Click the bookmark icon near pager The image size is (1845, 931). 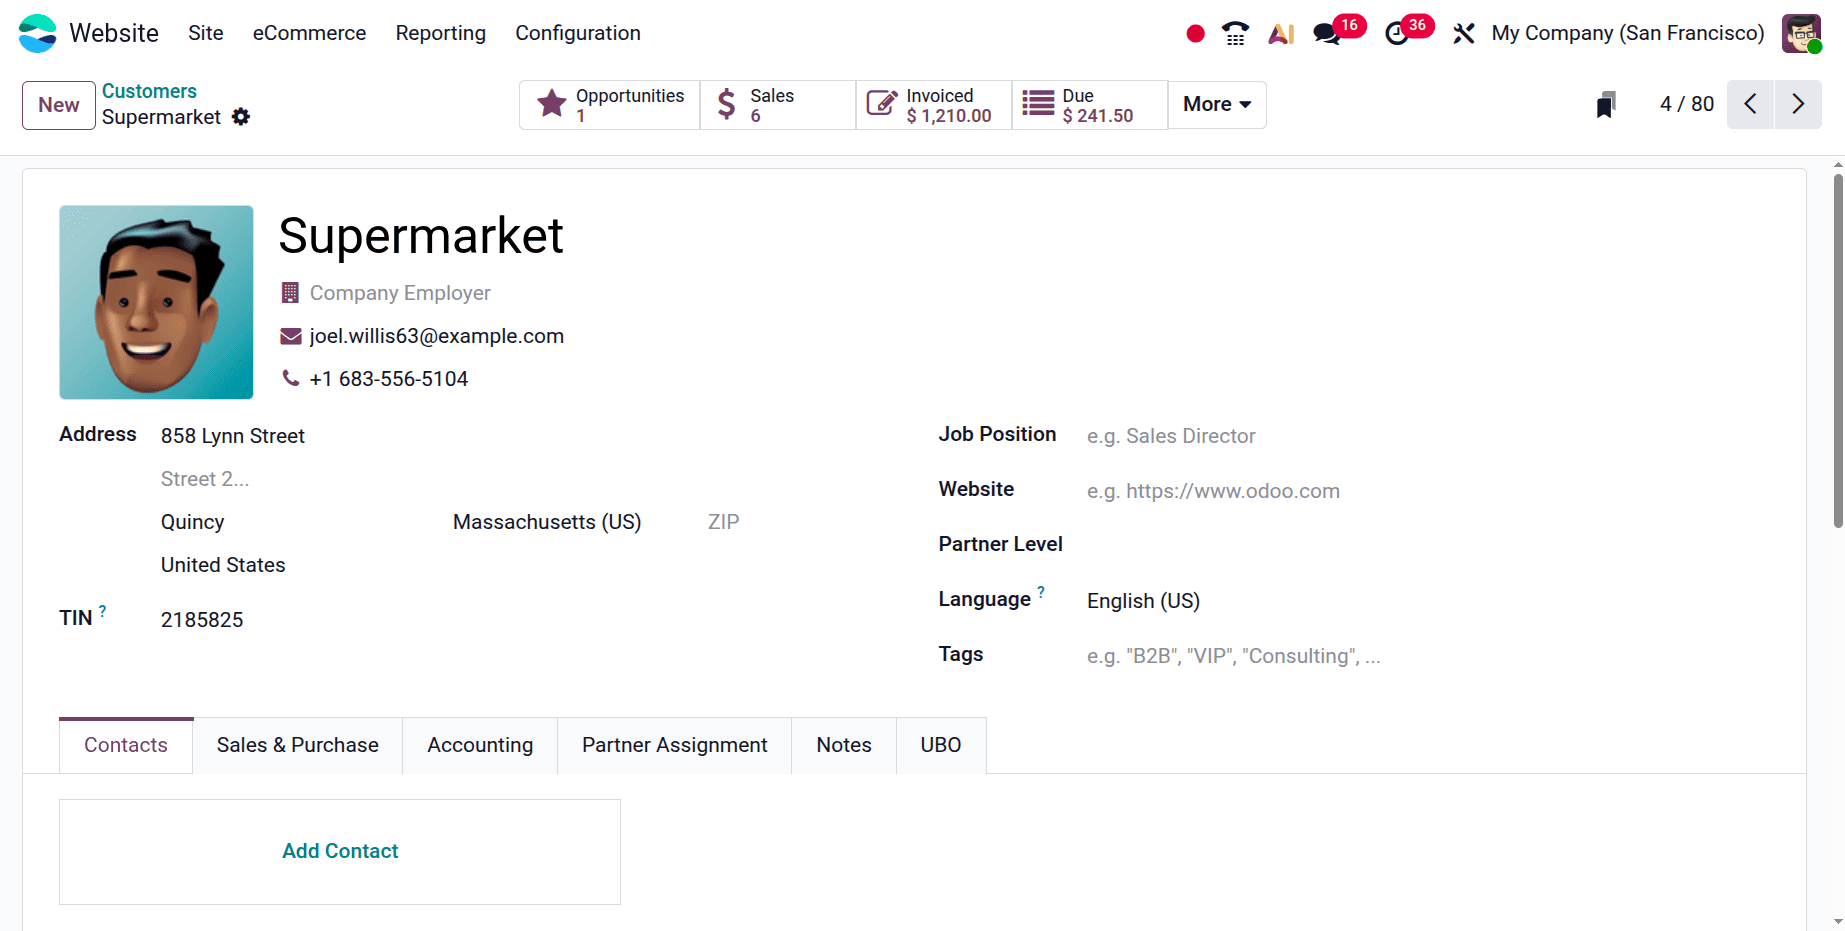point(1606,104)
